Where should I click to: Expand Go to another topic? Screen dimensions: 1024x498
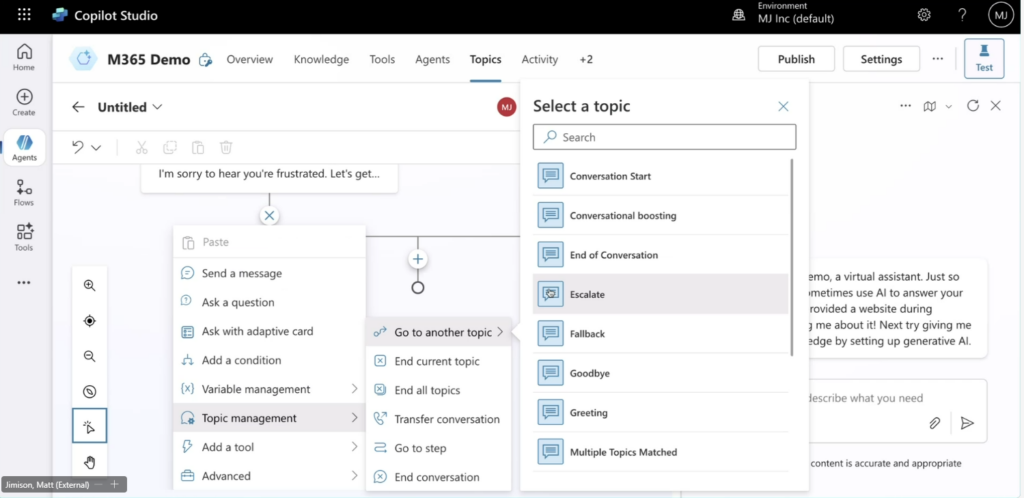click(x=438, y=332)
